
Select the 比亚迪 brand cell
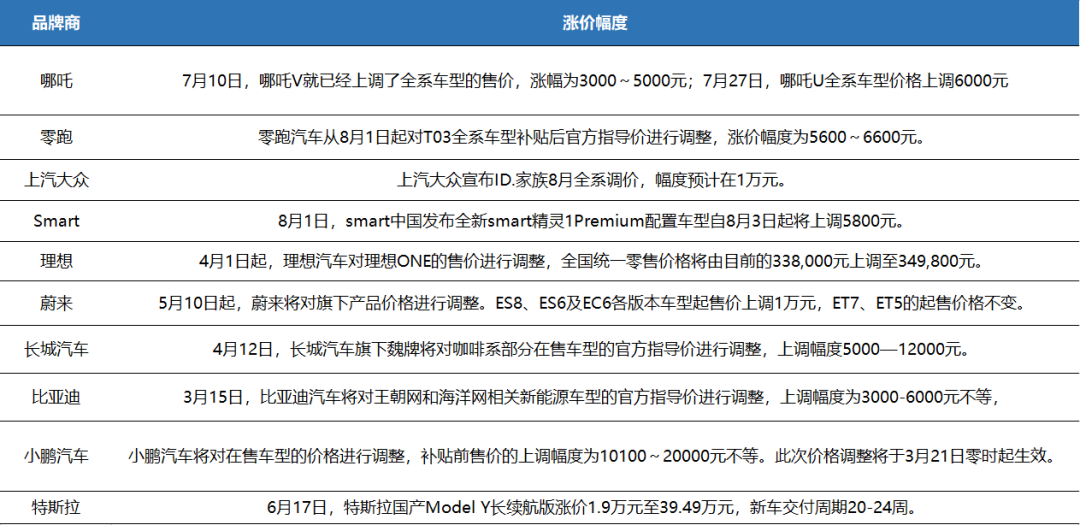coord(56,397)
